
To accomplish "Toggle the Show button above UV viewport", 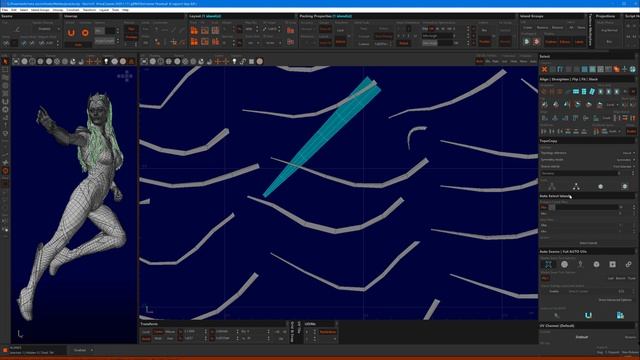I will 524,61.
